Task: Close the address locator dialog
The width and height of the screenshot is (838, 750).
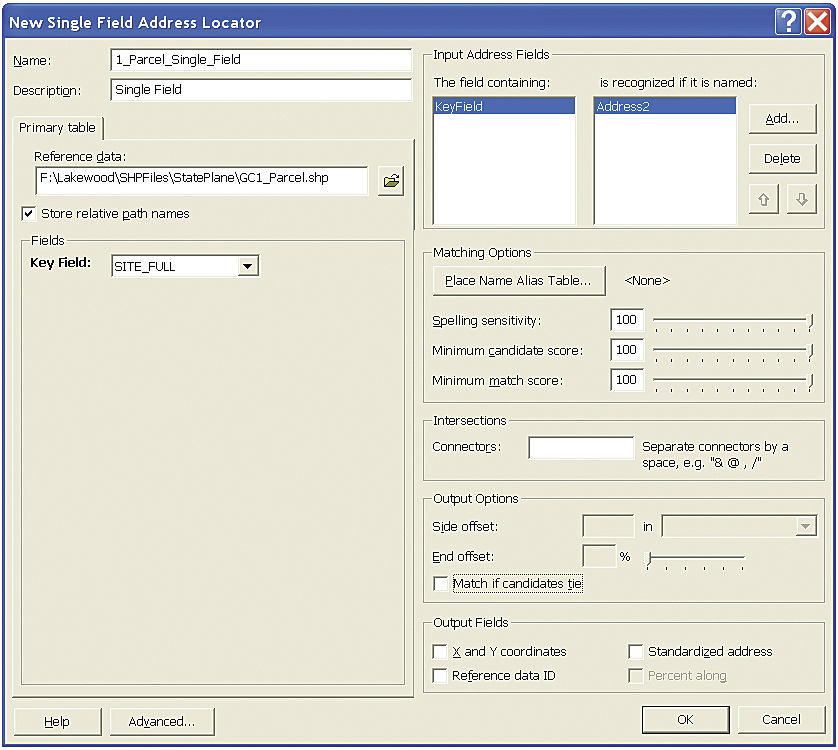Action: [x=817, y=20]
